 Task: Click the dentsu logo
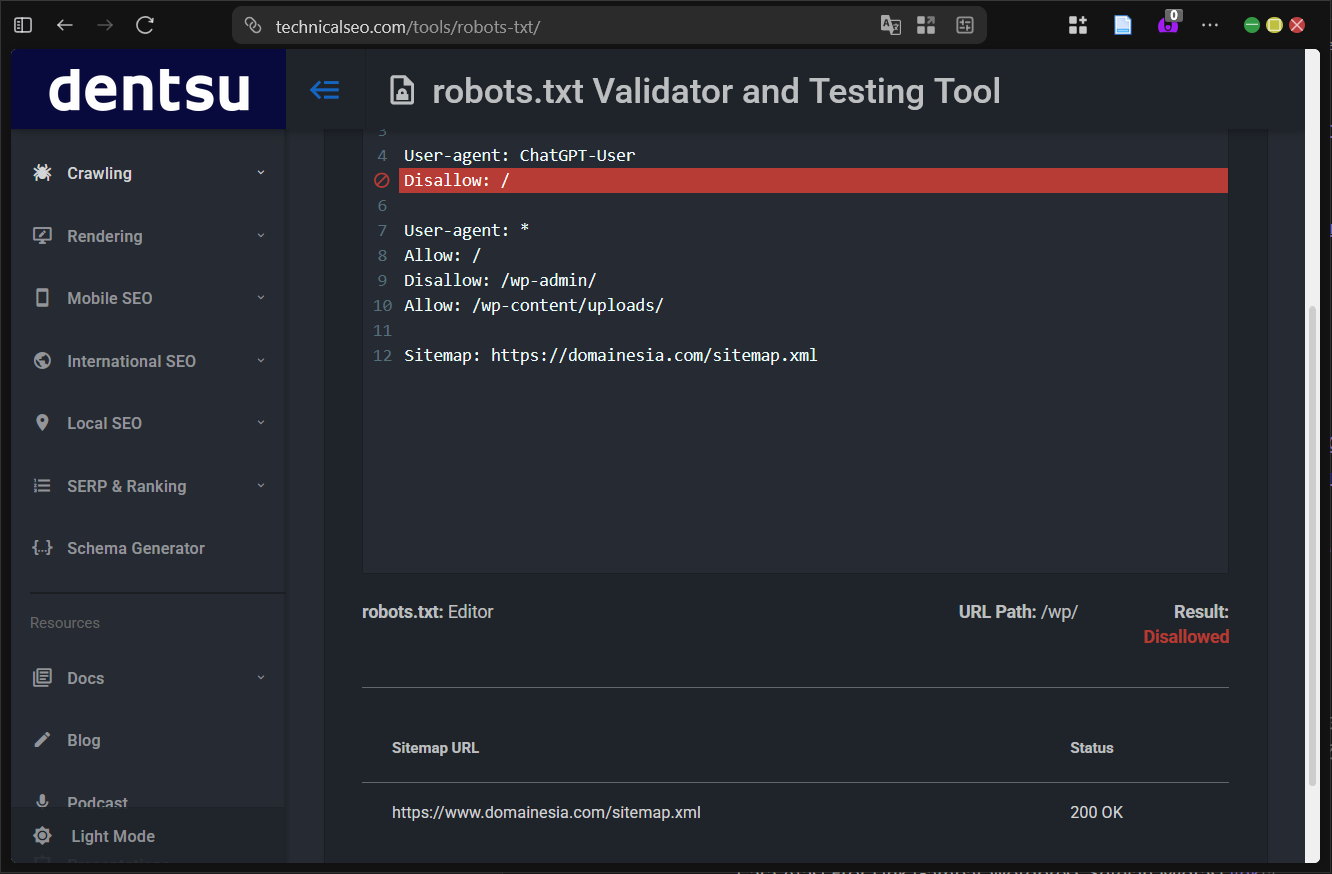click(149, 90)
